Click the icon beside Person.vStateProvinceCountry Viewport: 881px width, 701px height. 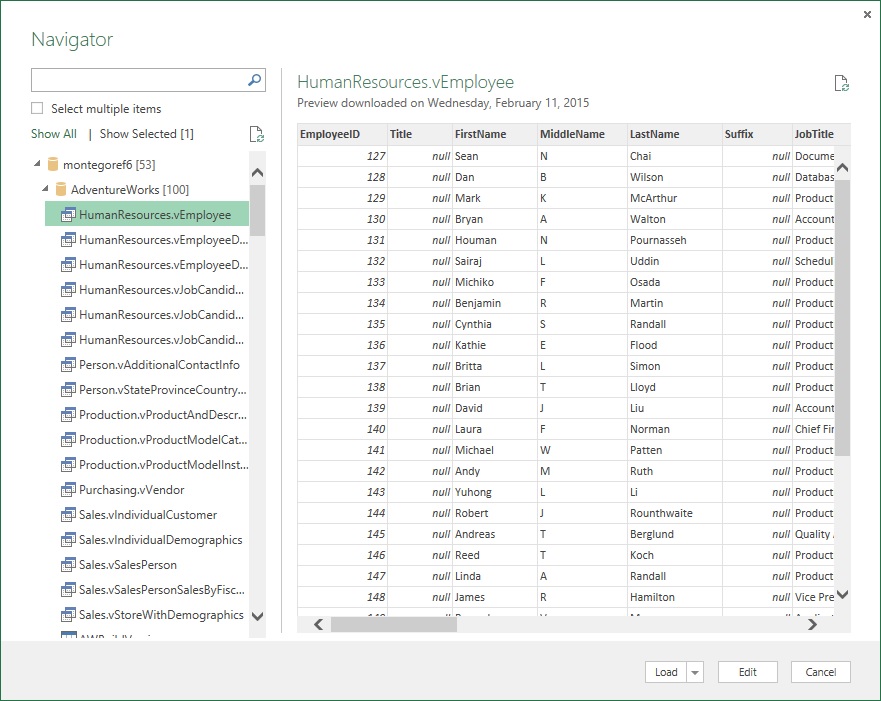coord(68,389)
